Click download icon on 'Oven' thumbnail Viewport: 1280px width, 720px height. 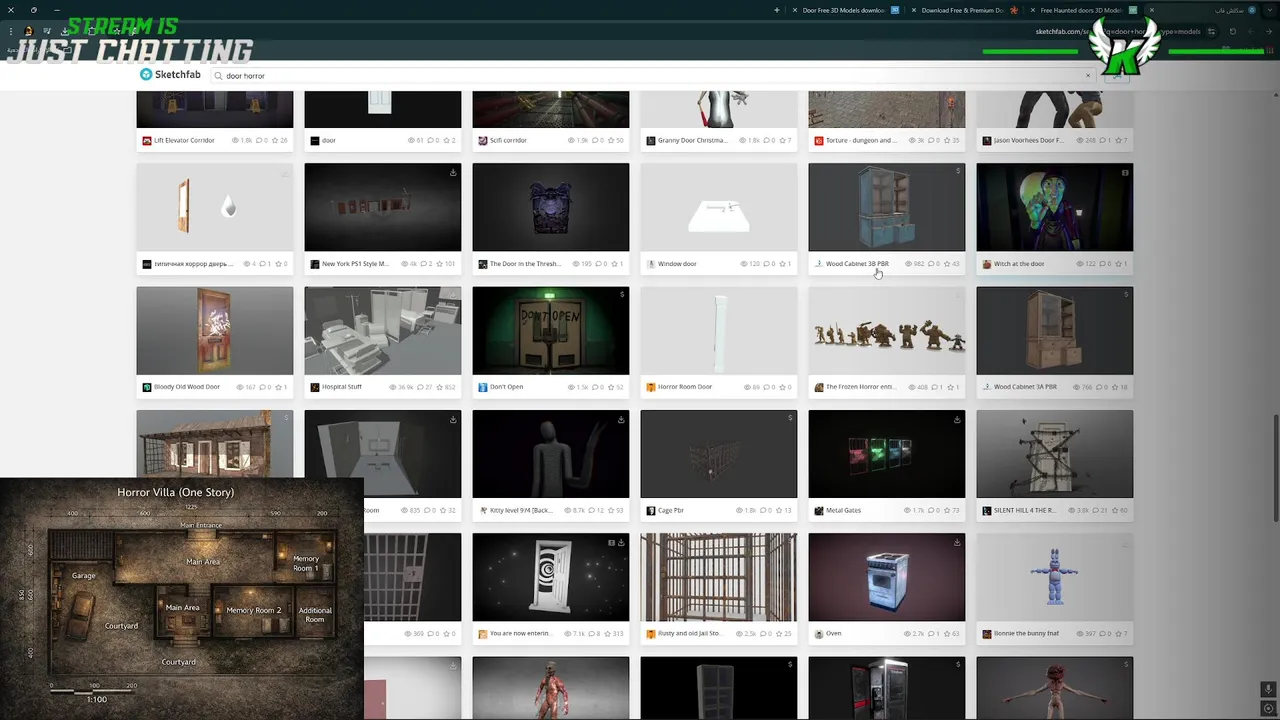pyautogui.click(x=957, y=542)
